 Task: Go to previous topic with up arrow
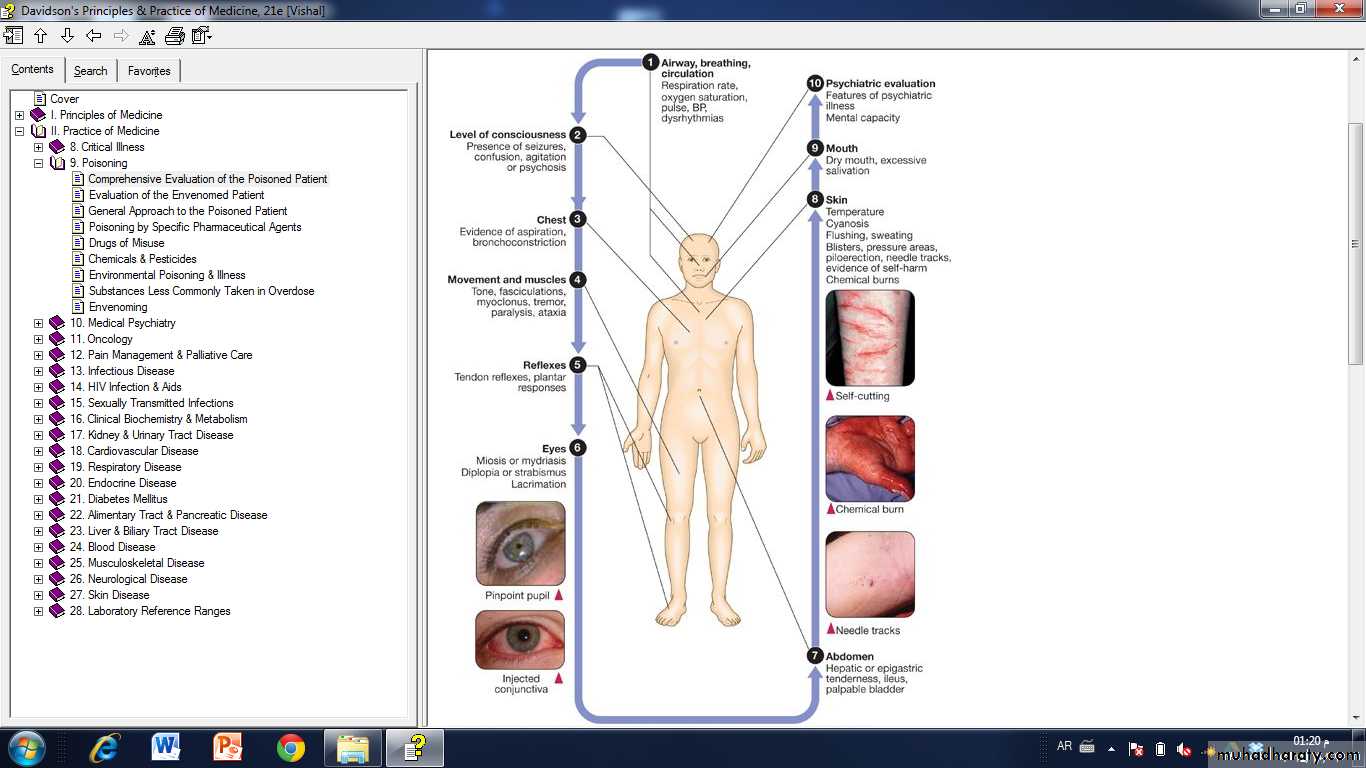click(x=41, y=36)
